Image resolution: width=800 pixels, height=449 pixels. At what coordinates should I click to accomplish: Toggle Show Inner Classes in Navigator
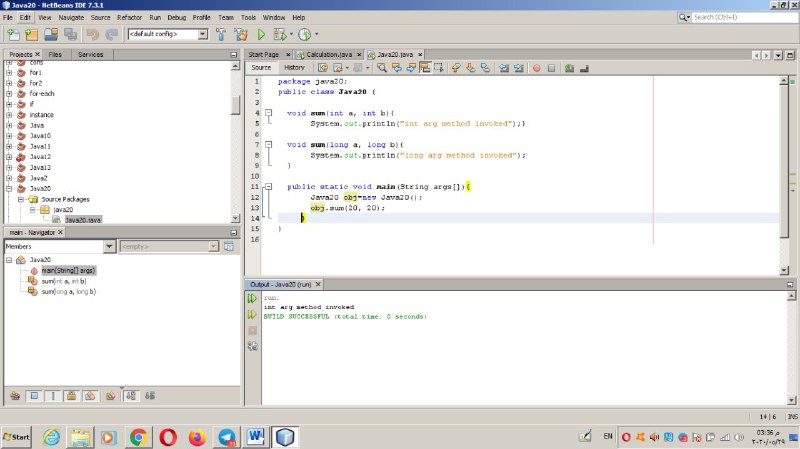click(x=90, y=395)
